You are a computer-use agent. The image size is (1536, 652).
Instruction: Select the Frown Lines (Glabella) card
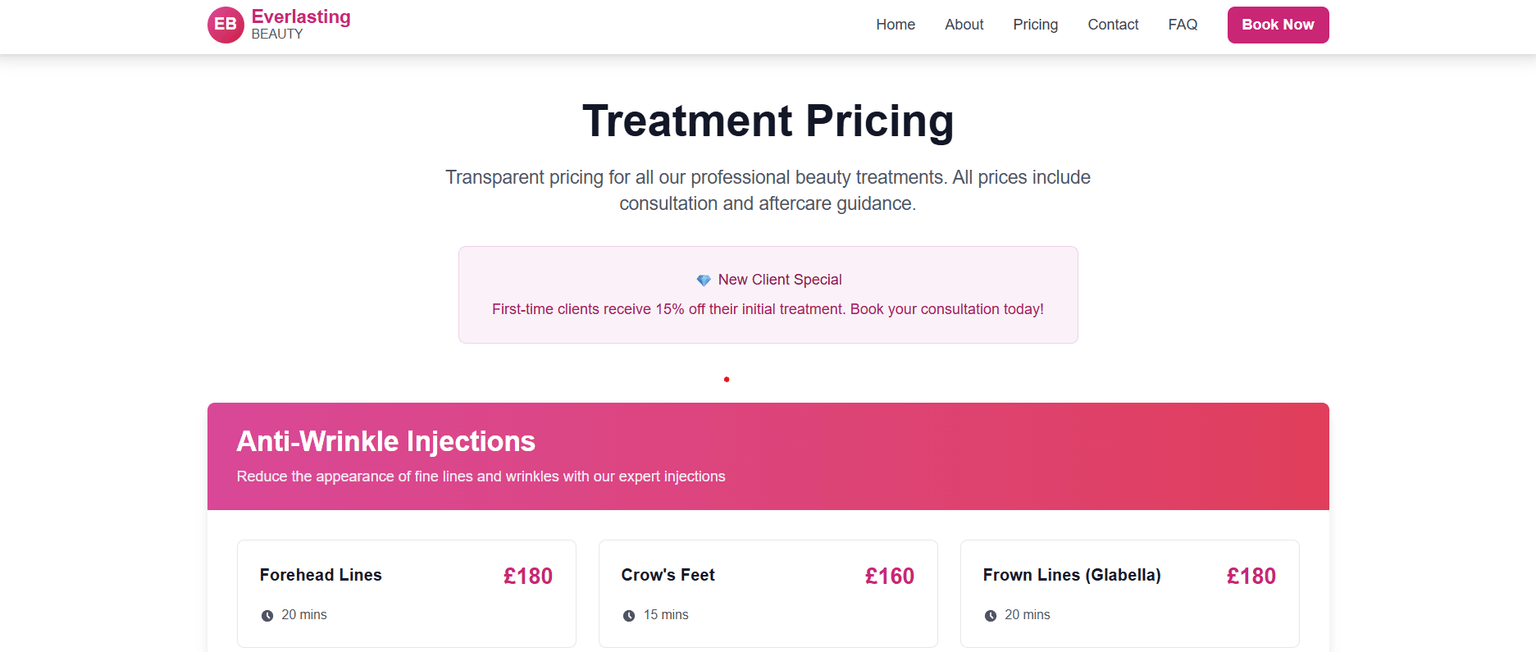point(1130,594)
